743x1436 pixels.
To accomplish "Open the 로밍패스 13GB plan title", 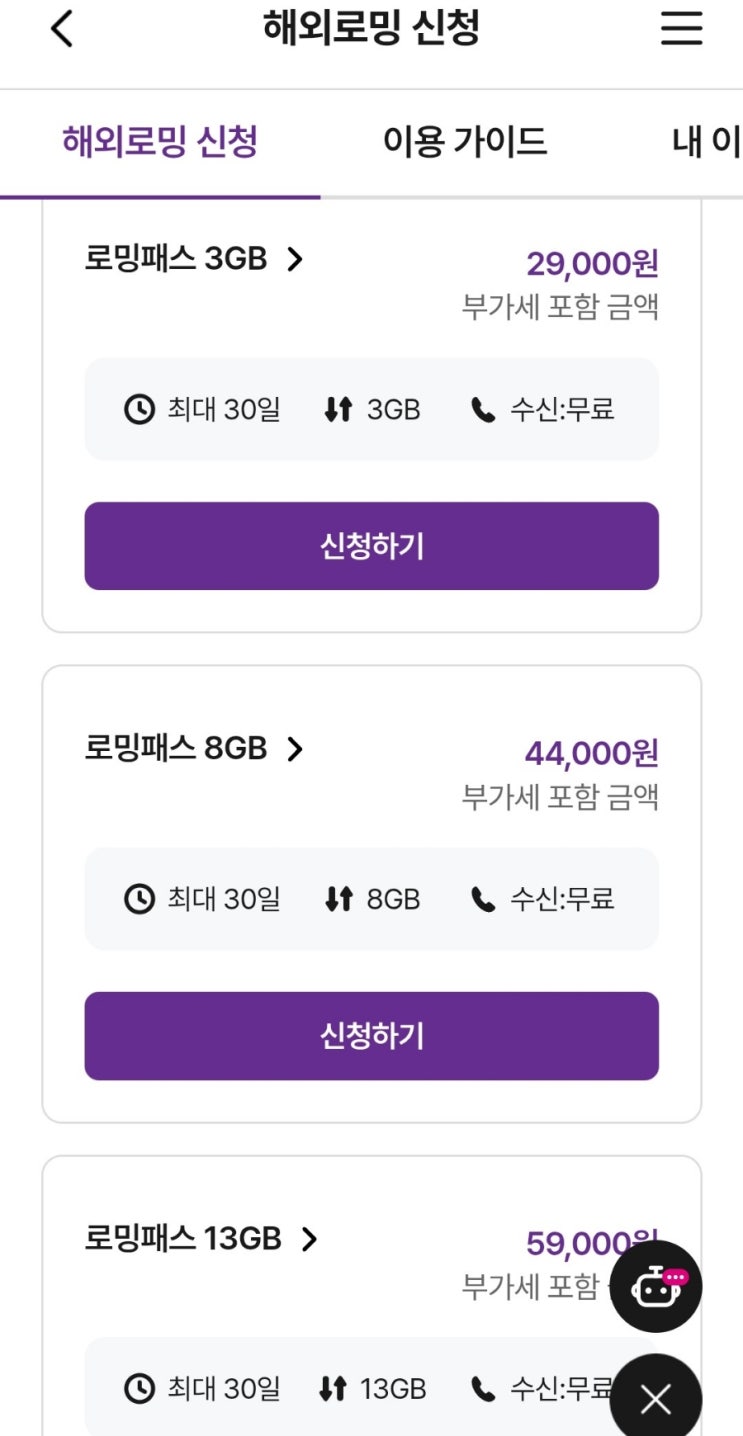I will 183,1239.
